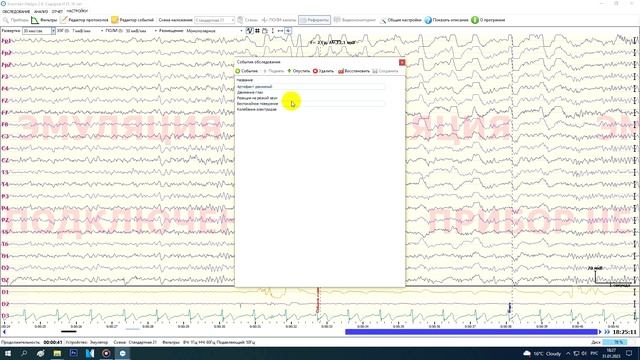640x360 pixels.
Task: Click the play arrow right of timeline
Action: 600,332
